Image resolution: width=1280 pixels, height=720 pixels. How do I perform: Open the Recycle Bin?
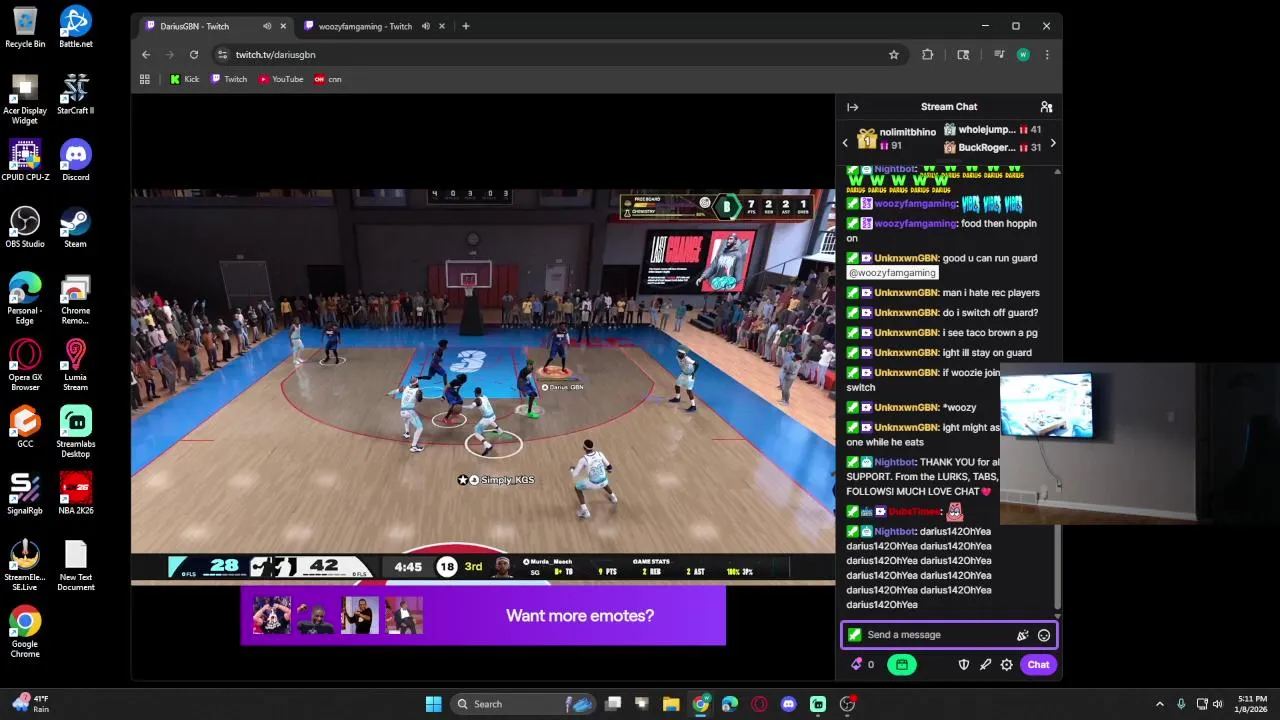coord(25,27)
